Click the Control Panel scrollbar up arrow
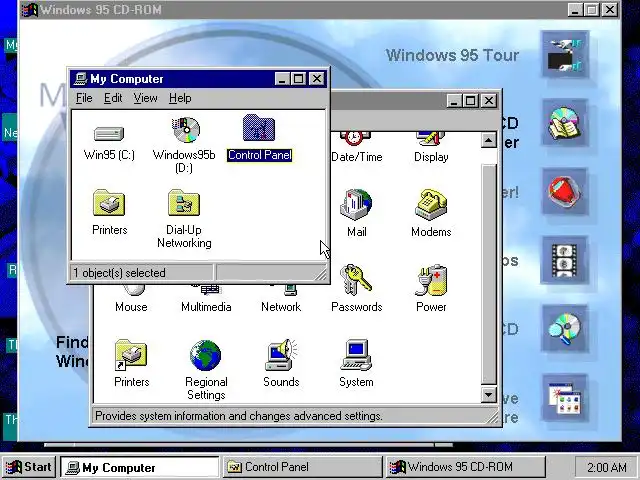This screenshot has width=640, height=480. tap(489, 140)
